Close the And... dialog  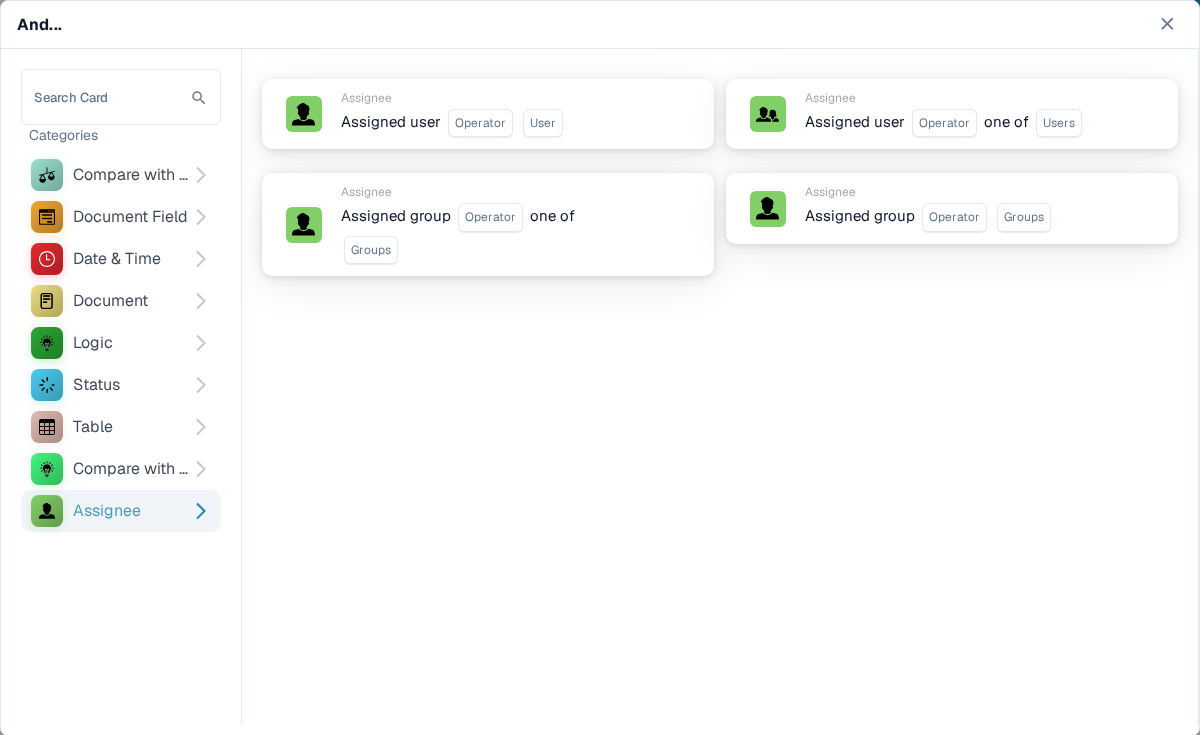tap(1167, 24)
